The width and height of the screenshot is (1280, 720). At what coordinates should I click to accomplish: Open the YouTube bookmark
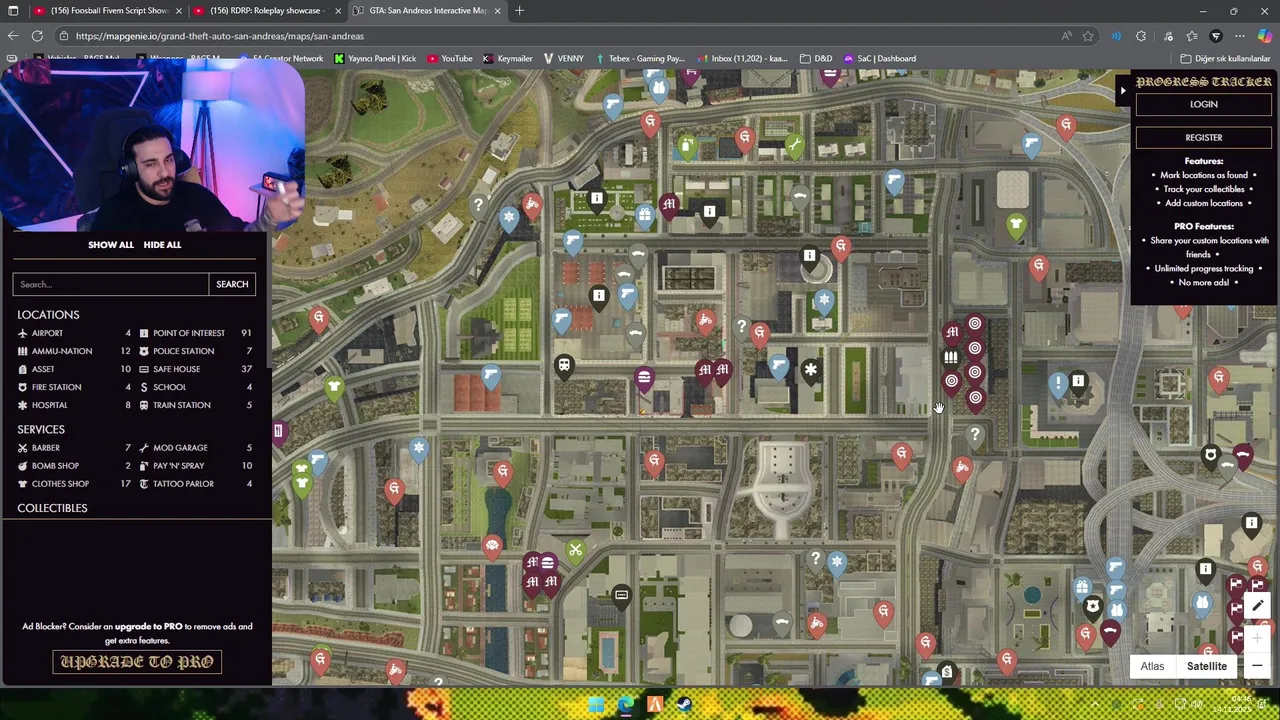(450, 58)
